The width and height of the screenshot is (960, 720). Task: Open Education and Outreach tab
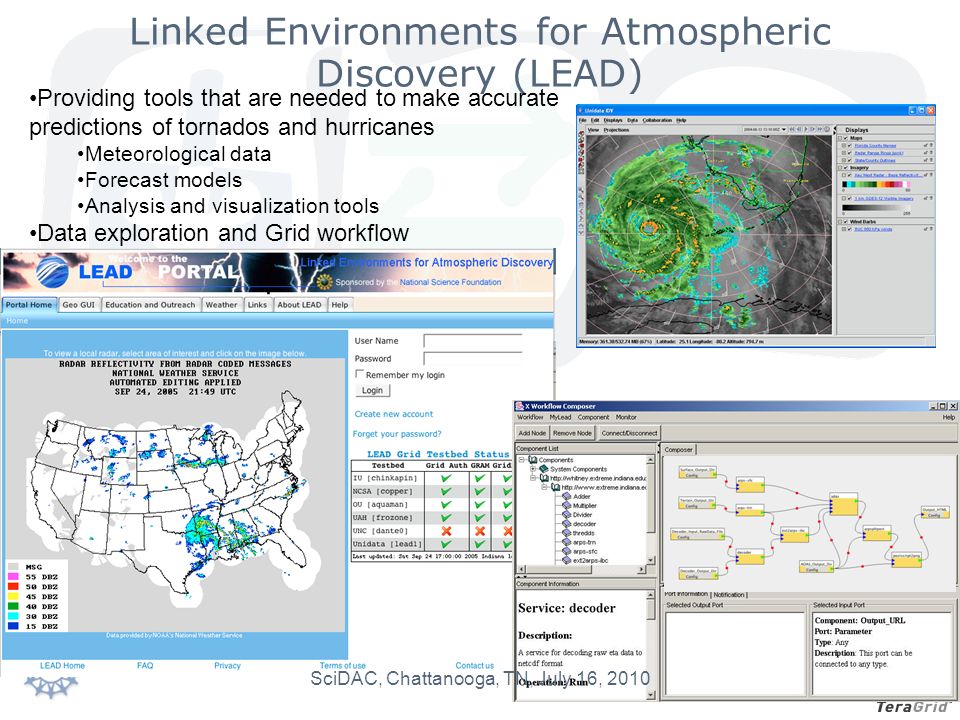click(x=150, y=305)
